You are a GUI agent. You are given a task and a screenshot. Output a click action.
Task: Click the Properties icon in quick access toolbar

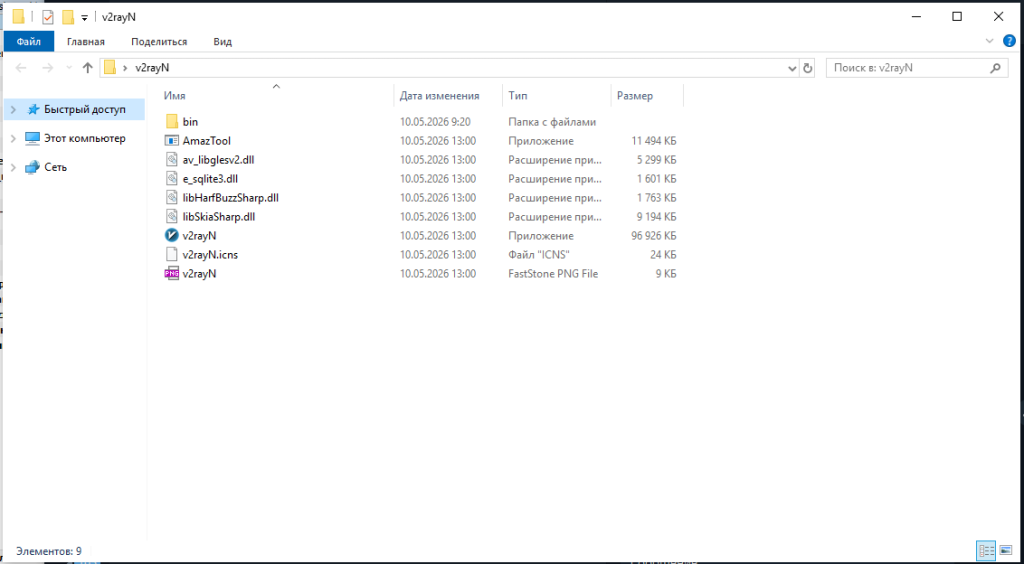48,17
